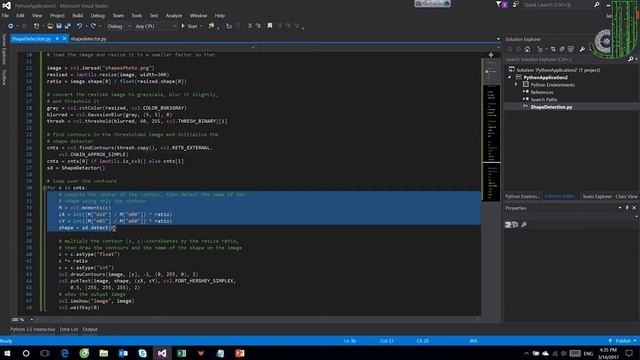
Task: Click the Start debugging button
Action: 190,26
